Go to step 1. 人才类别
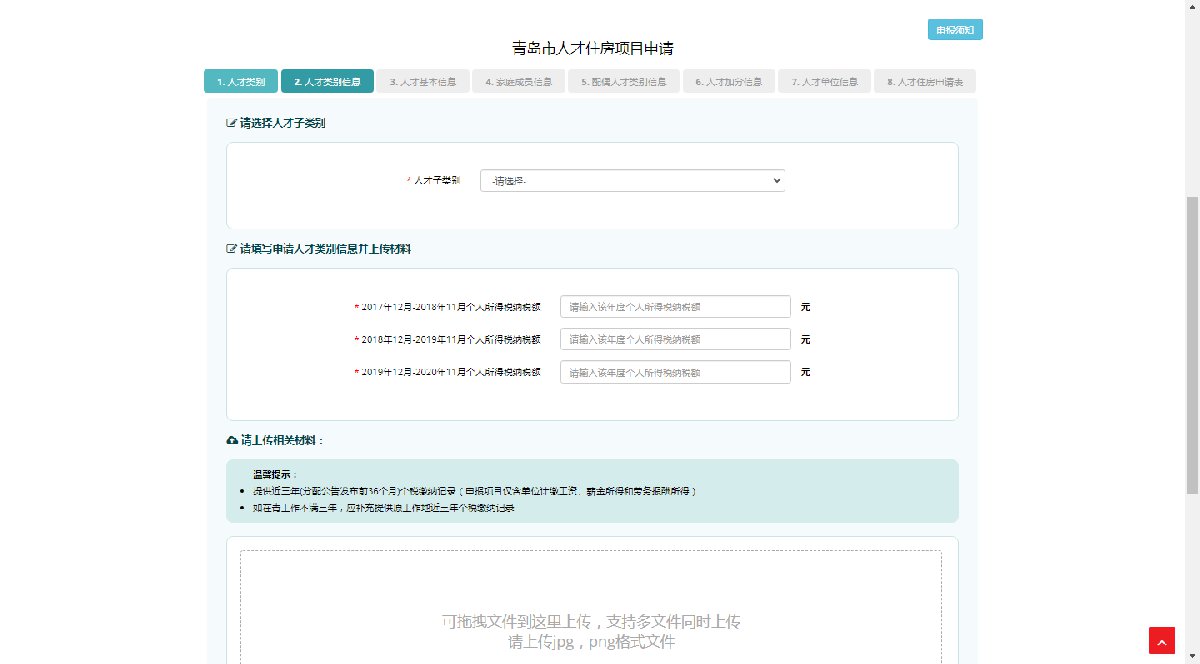This screenshot has width=1200, height=664. (240, 82)
